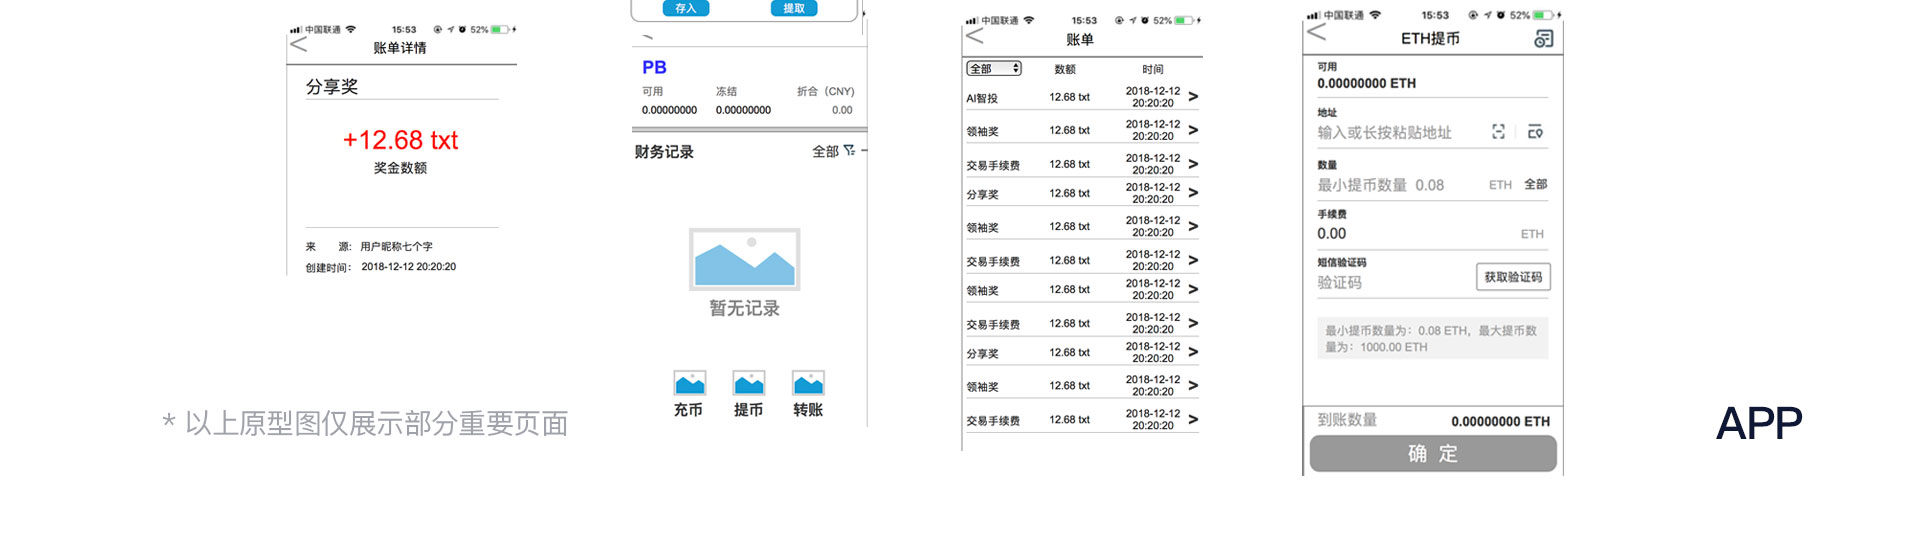Screen dimensions: 1920x552
Task: Tap the 提币 withdraw icon
Action: click(x=748, y=384)
